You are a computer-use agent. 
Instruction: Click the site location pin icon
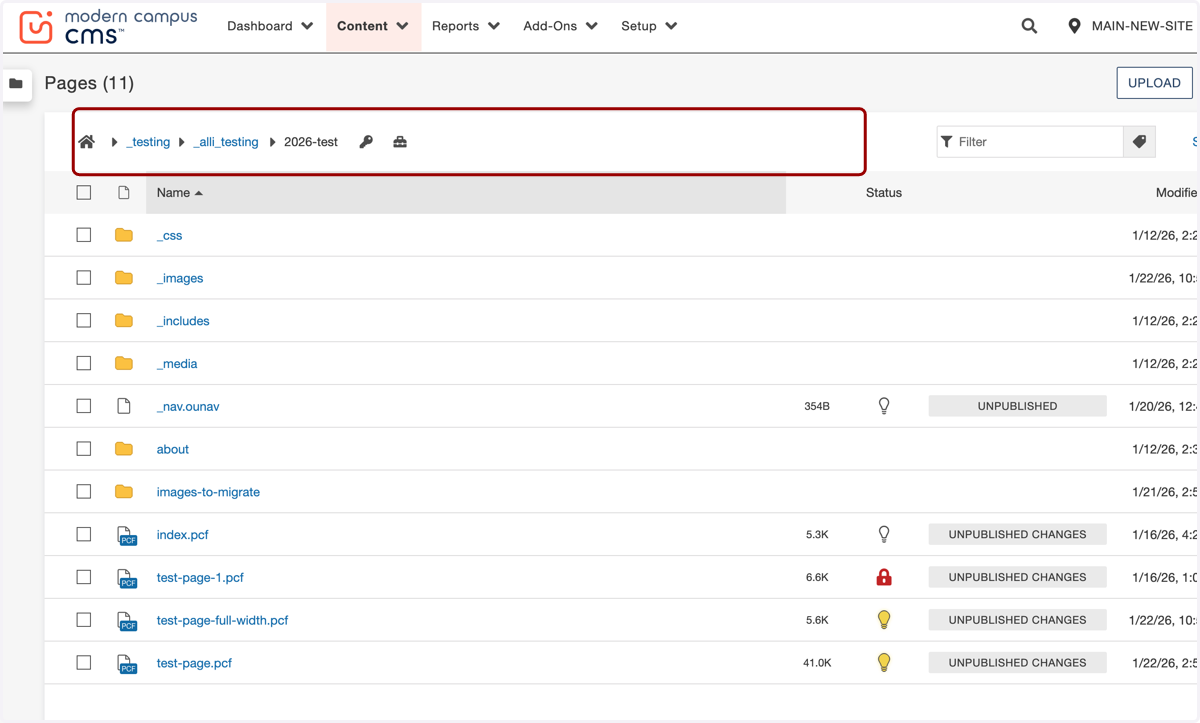[1074, 26]
